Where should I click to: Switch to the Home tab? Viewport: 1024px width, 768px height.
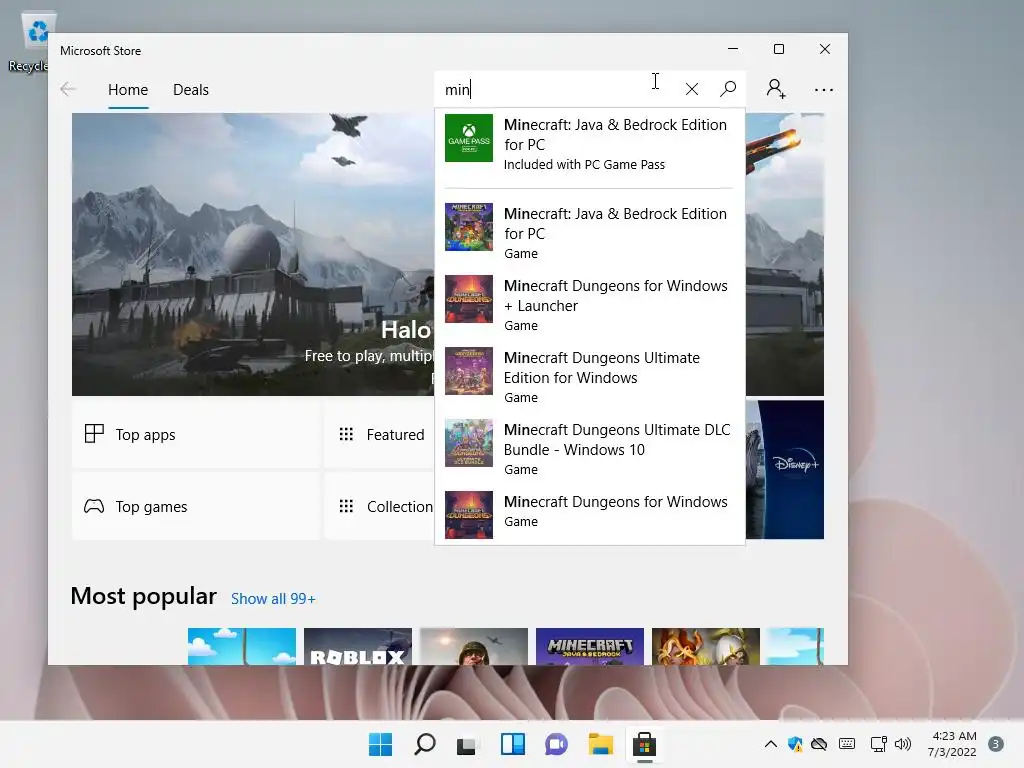pyautogui.click(x=128, y=89)
